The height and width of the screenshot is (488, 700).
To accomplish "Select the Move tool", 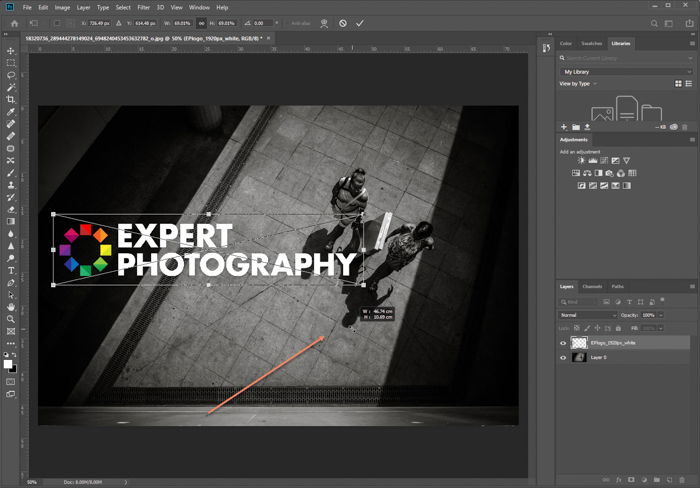I will pos(11,51).
